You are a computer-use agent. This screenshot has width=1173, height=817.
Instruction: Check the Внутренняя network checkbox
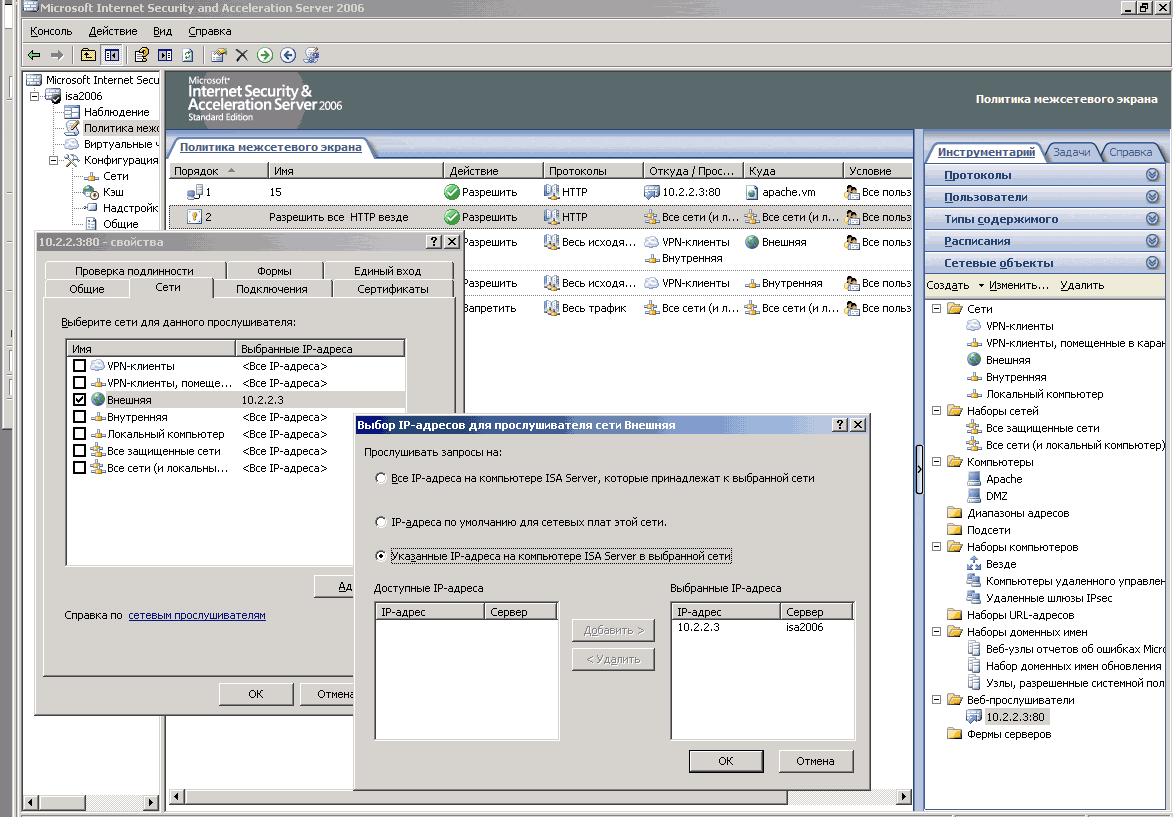(x=79, y=417)
